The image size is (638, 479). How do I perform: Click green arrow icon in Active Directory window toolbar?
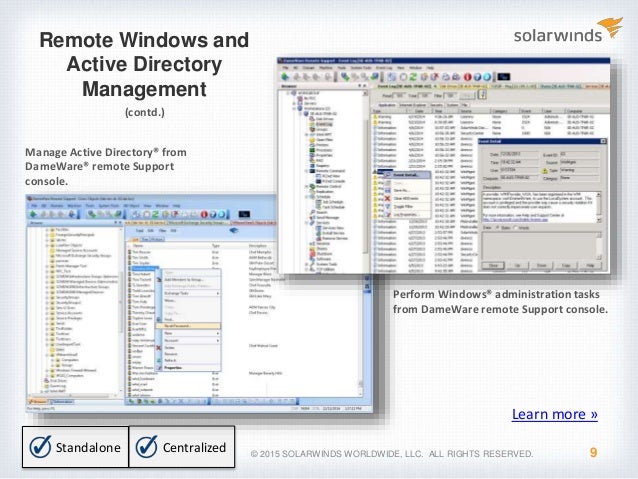coord(33,214)
